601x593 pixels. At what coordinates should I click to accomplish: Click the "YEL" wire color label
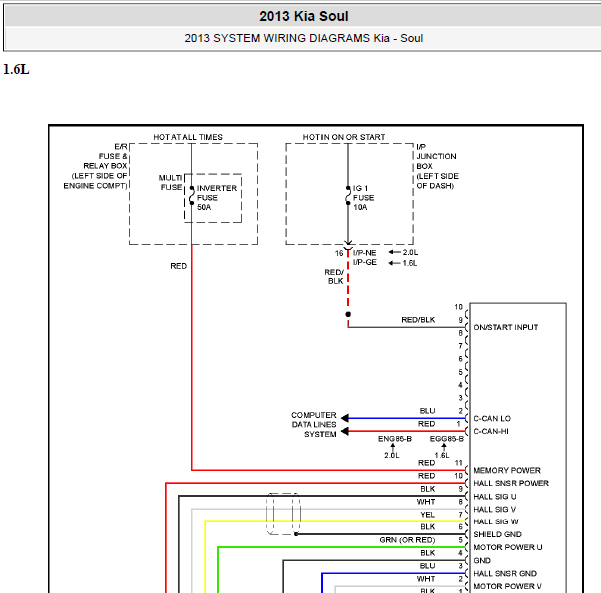click(427, 515)
